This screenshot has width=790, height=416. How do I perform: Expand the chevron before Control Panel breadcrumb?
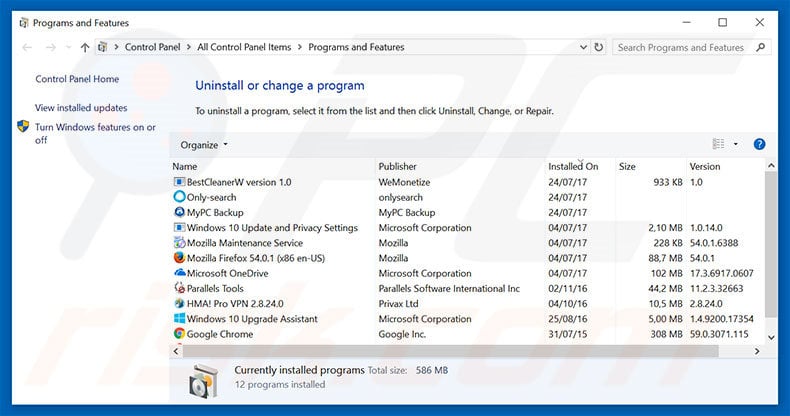pyautogui.click(x=116, y=47)
